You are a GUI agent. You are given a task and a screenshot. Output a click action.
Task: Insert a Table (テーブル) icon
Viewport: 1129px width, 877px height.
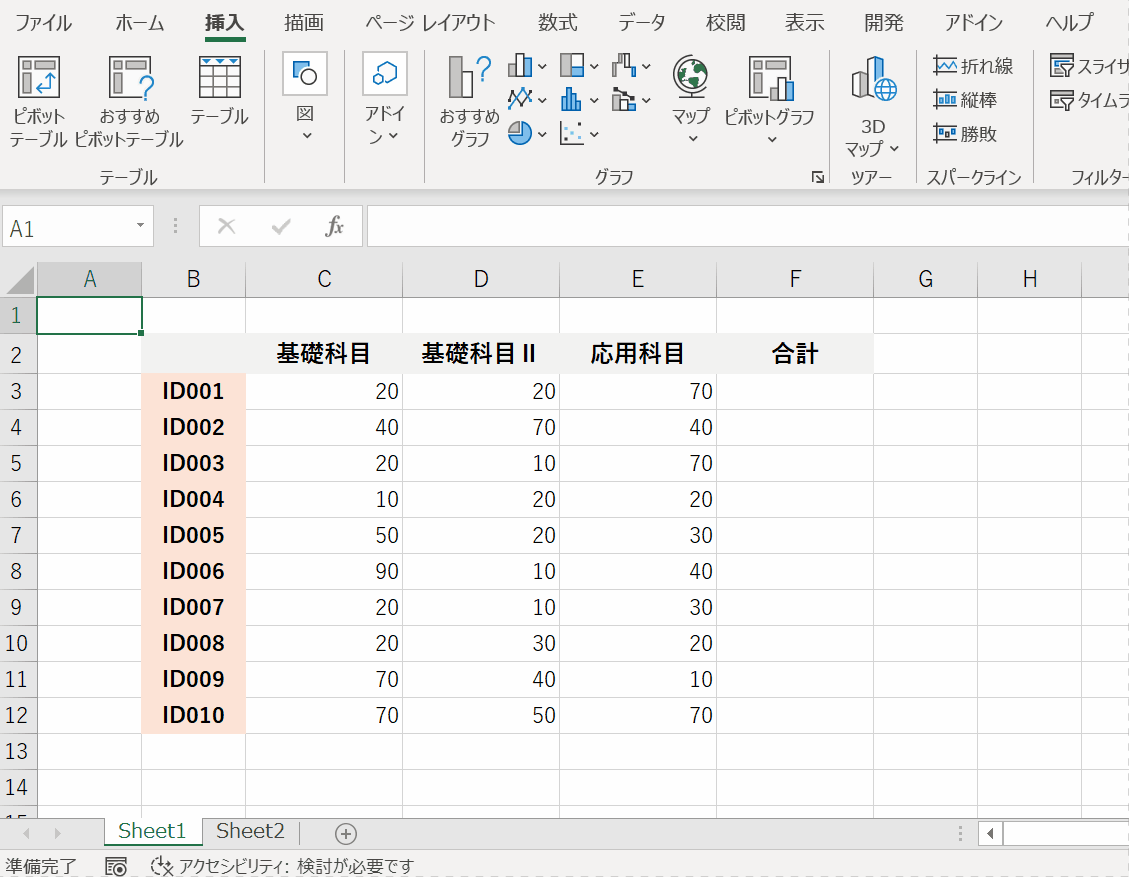pyautogui.click(x=219, y=79)
